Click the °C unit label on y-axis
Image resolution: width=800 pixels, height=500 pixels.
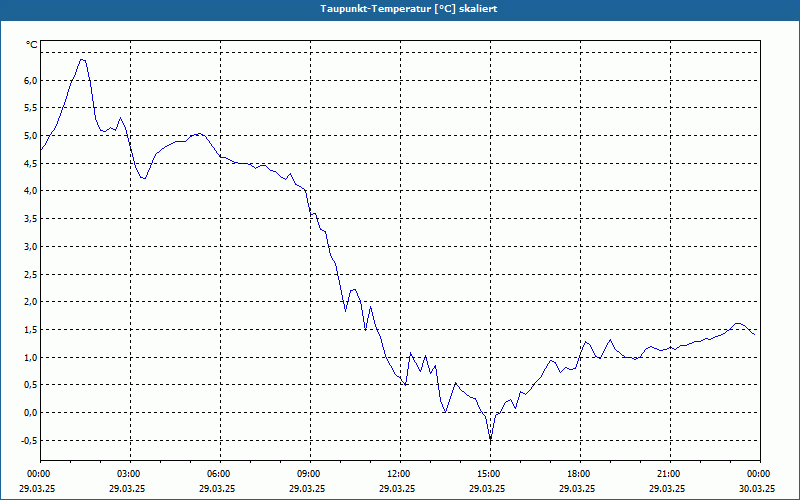pos(32,45)
